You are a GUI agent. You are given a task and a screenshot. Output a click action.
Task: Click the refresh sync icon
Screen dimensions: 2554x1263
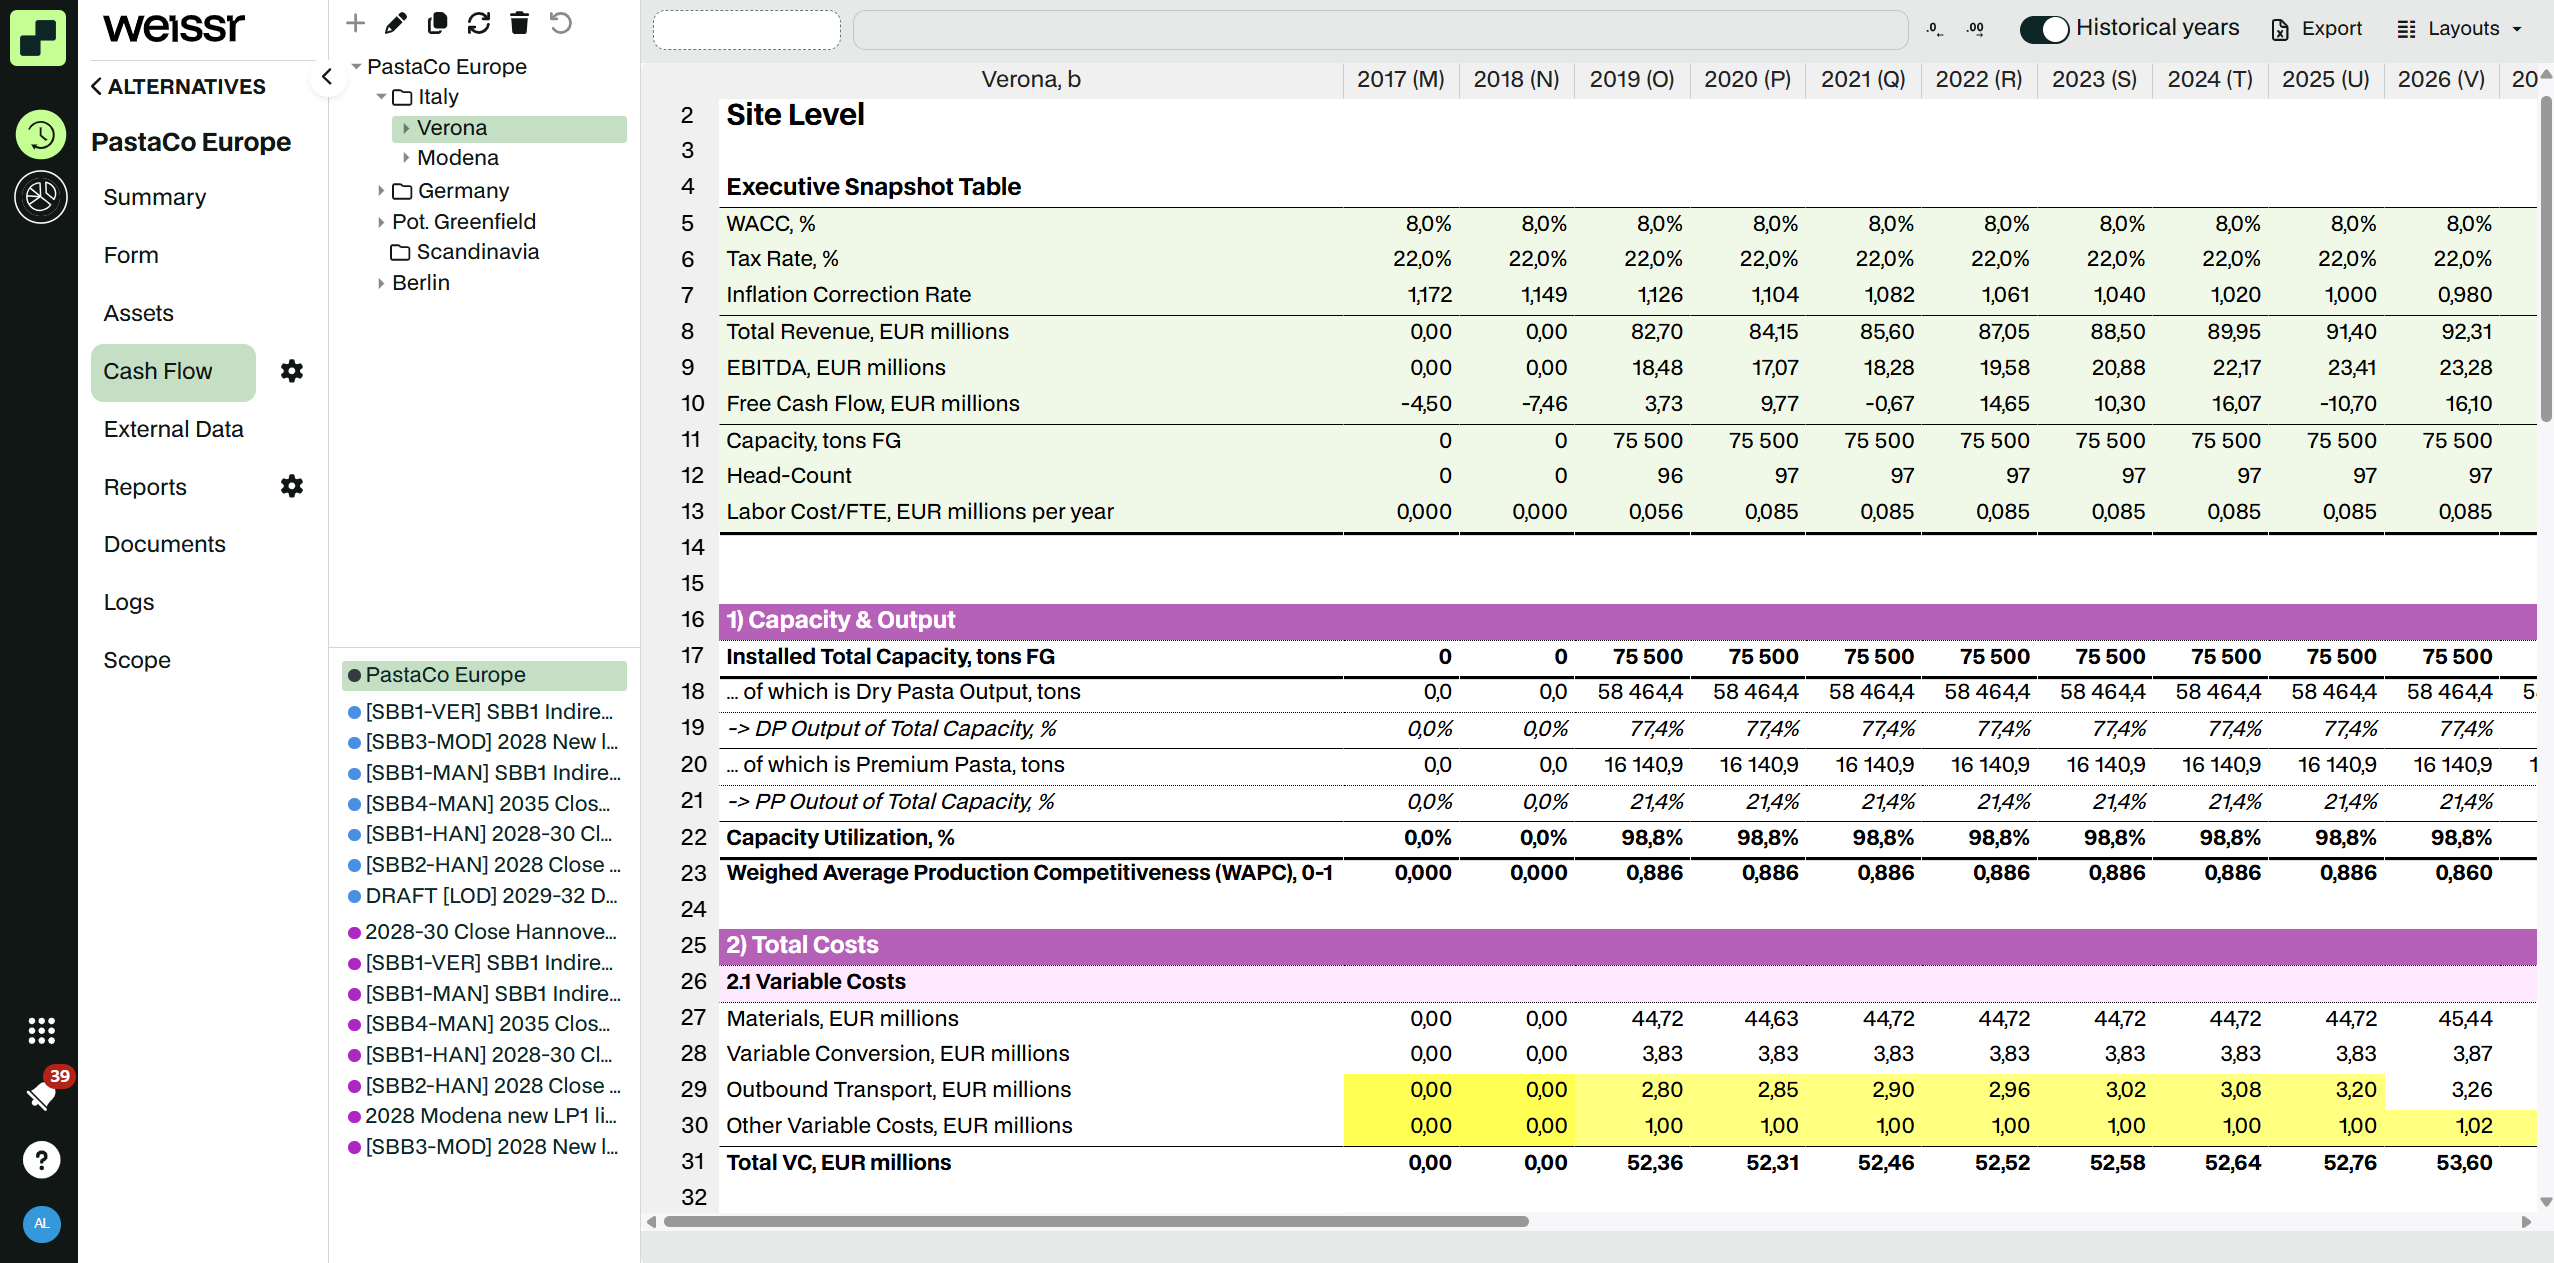479,23
